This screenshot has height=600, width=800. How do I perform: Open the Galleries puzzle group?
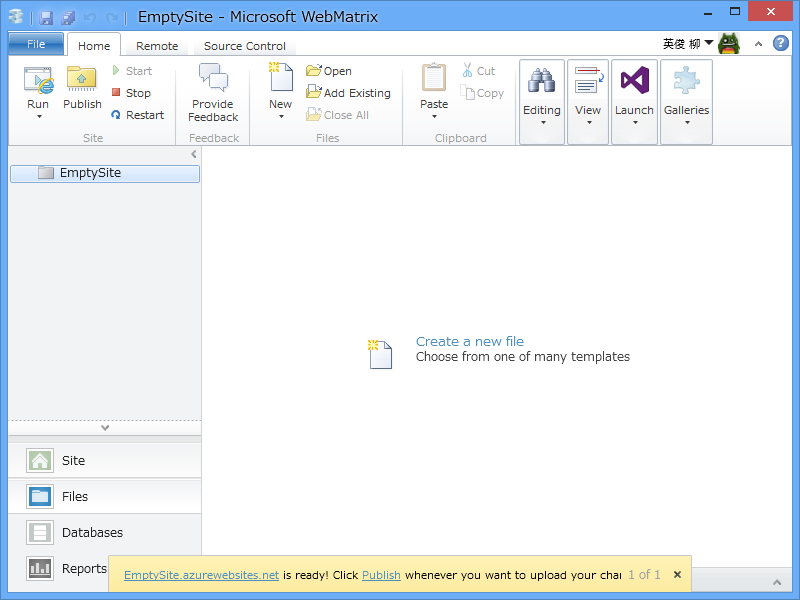(686, 102)
